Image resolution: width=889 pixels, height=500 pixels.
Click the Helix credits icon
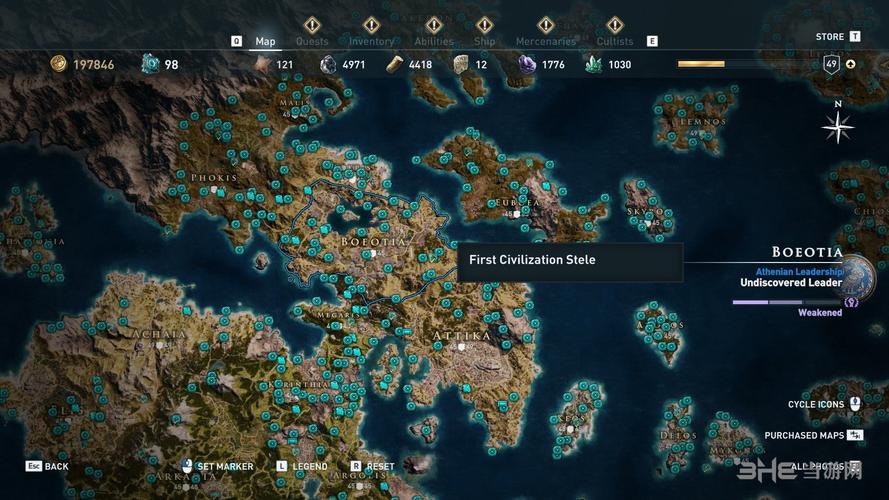pos(150,63)
